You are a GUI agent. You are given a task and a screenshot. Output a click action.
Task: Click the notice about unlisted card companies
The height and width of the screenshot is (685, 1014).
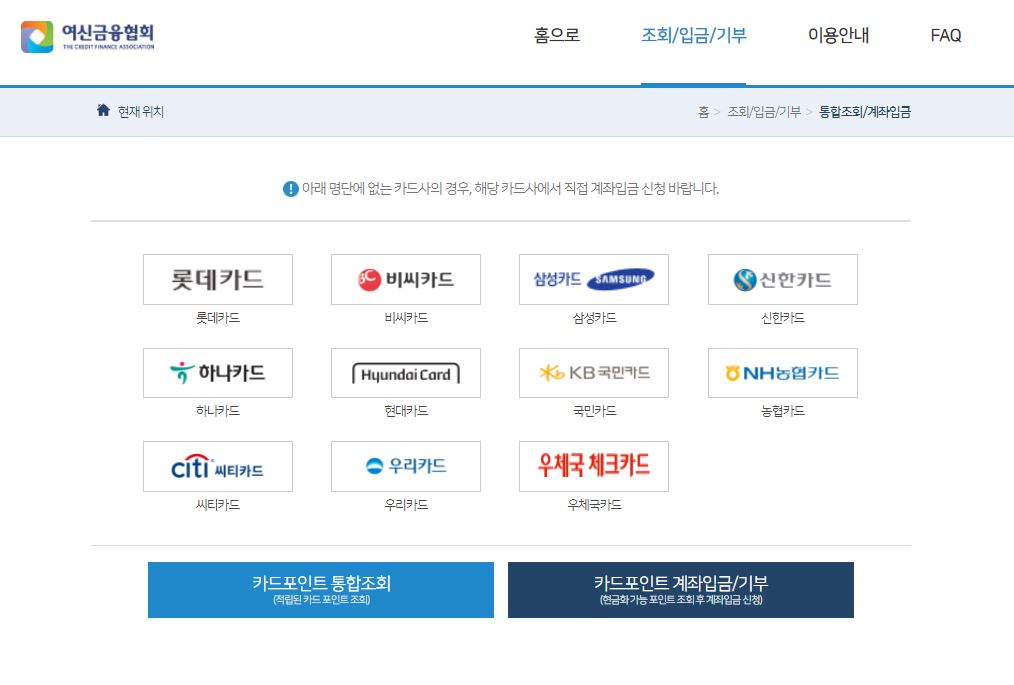(510, 189)
